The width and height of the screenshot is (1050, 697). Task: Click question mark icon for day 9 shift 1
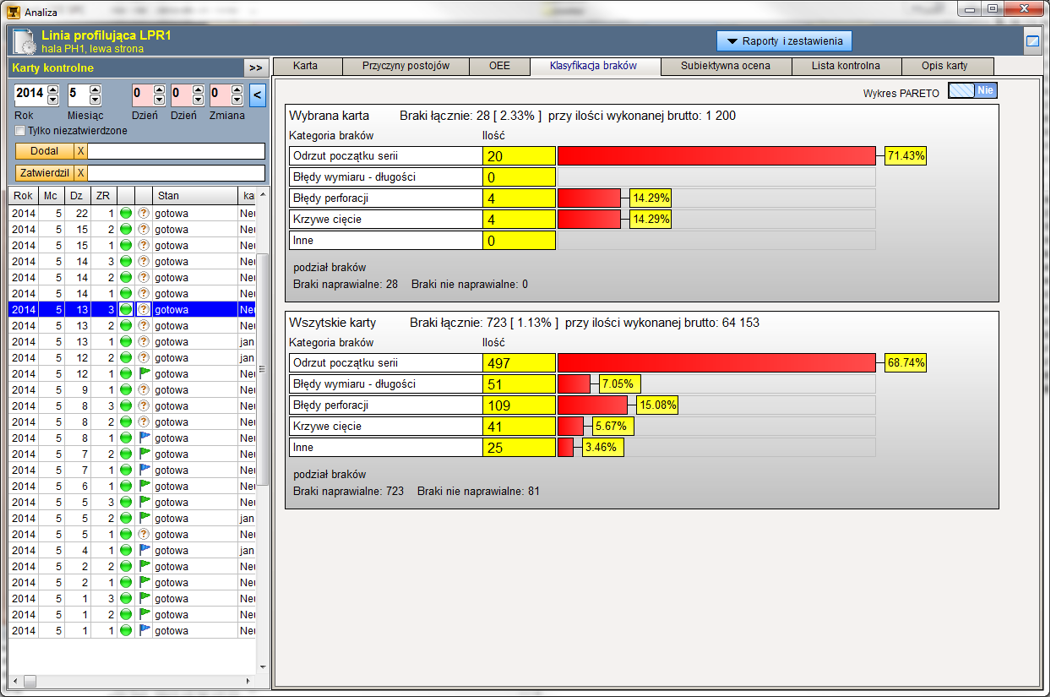143,390
